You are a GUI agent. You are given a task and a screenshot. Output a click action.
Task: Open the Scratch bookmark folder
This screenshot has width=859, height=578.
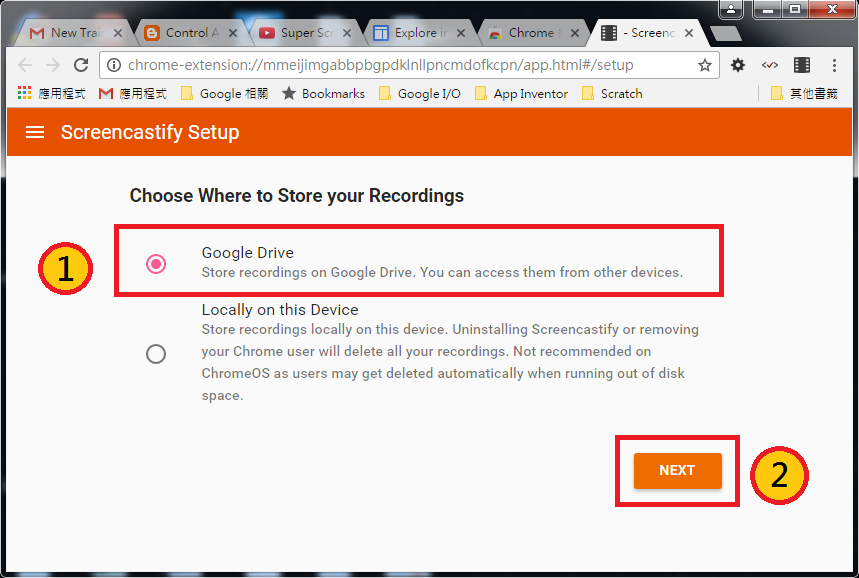(611, 93)
